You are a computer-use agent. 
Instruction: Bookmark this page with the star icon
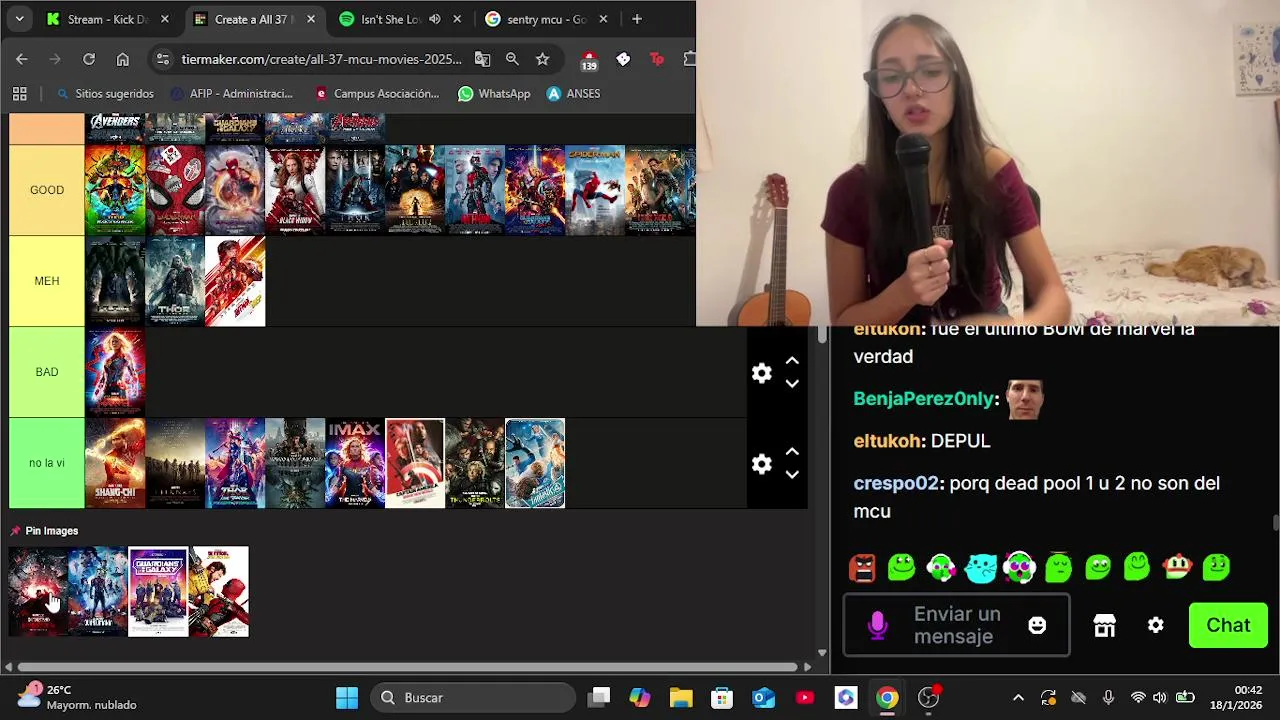[x=542, y=59]
